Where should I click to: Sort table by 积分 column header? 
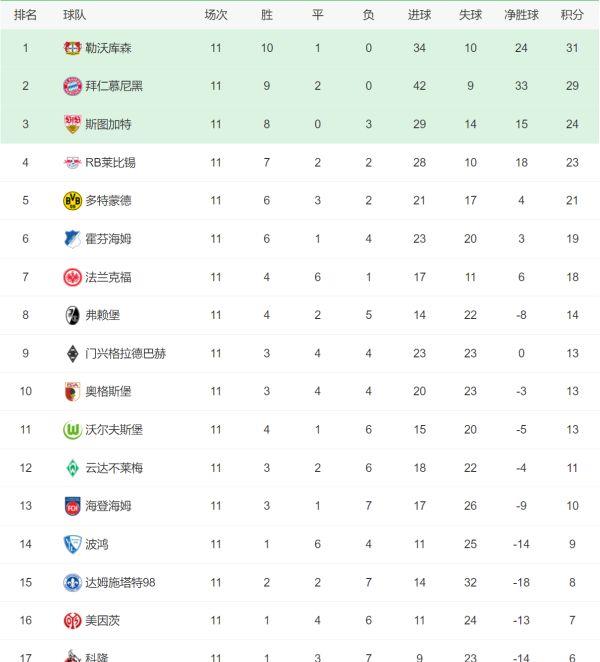coord(572,15)
